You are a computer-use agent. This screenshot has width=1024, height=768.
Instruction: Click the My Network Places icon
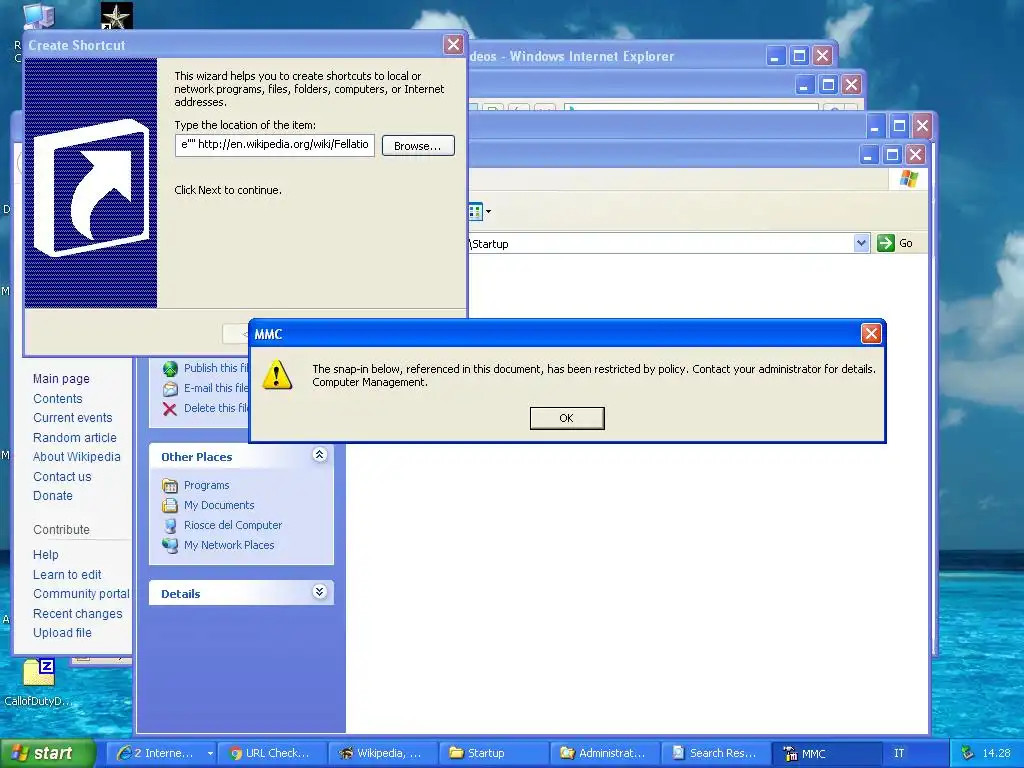(170, 545)
